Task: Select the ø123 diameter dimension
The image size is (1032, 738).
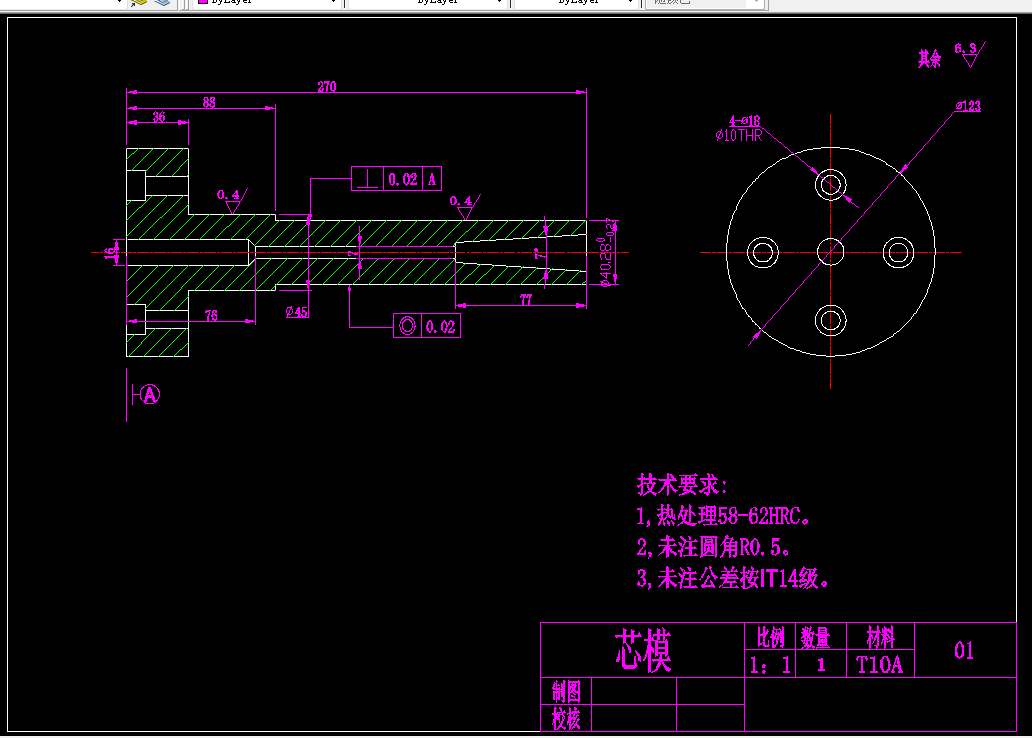Action: tap(968, 106)
